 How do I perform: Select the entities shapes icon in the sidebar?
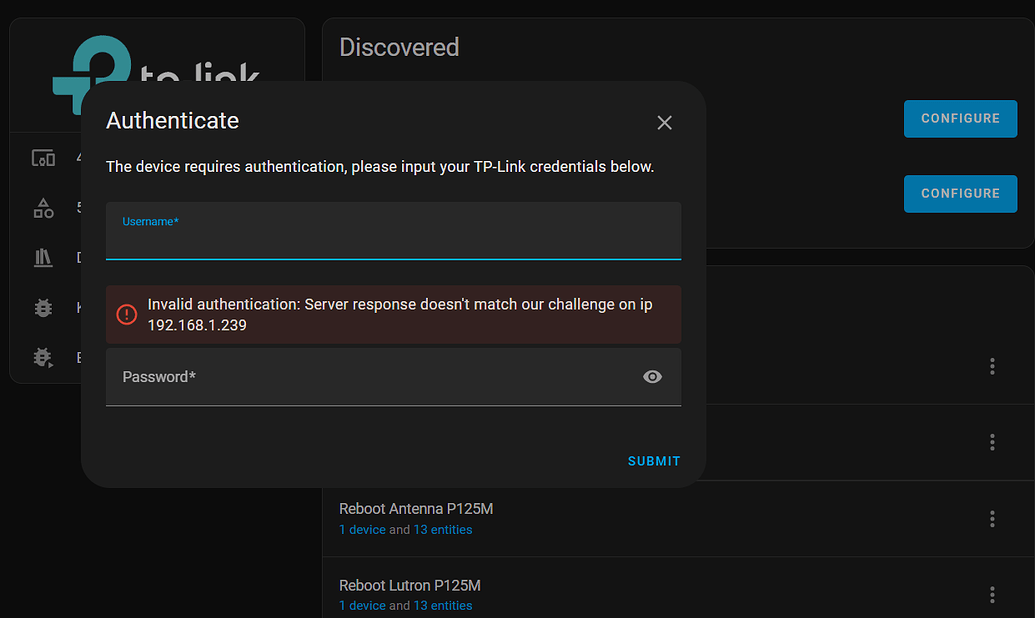tap(43, 208)
